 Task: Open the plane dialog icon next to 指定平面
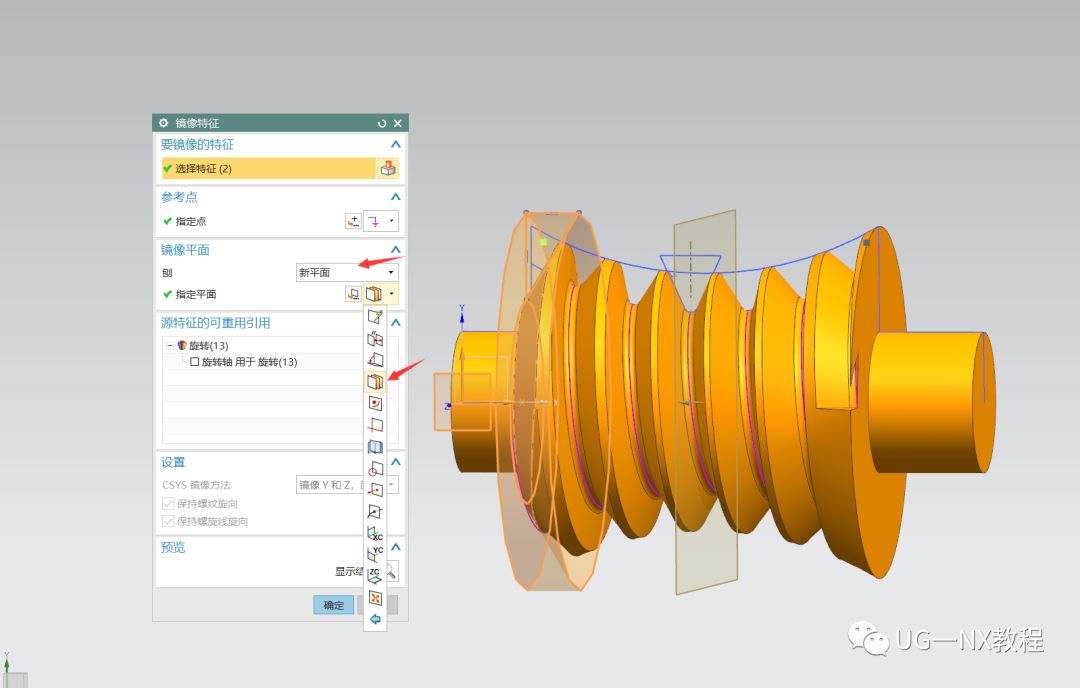coord(353,294)
